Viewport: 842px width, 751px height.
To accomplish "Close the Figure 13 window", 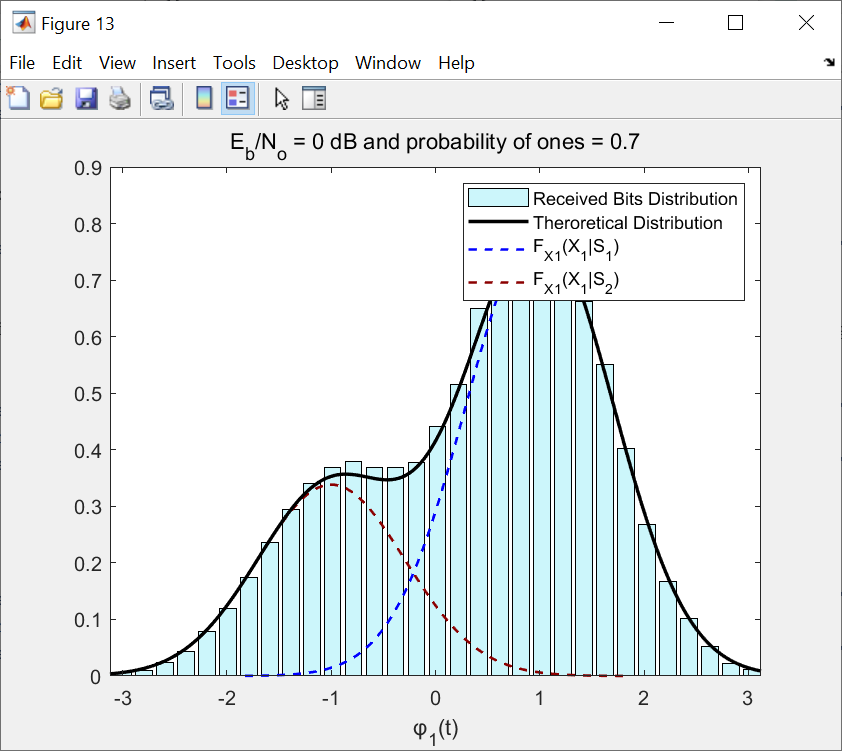I will 807,23.
